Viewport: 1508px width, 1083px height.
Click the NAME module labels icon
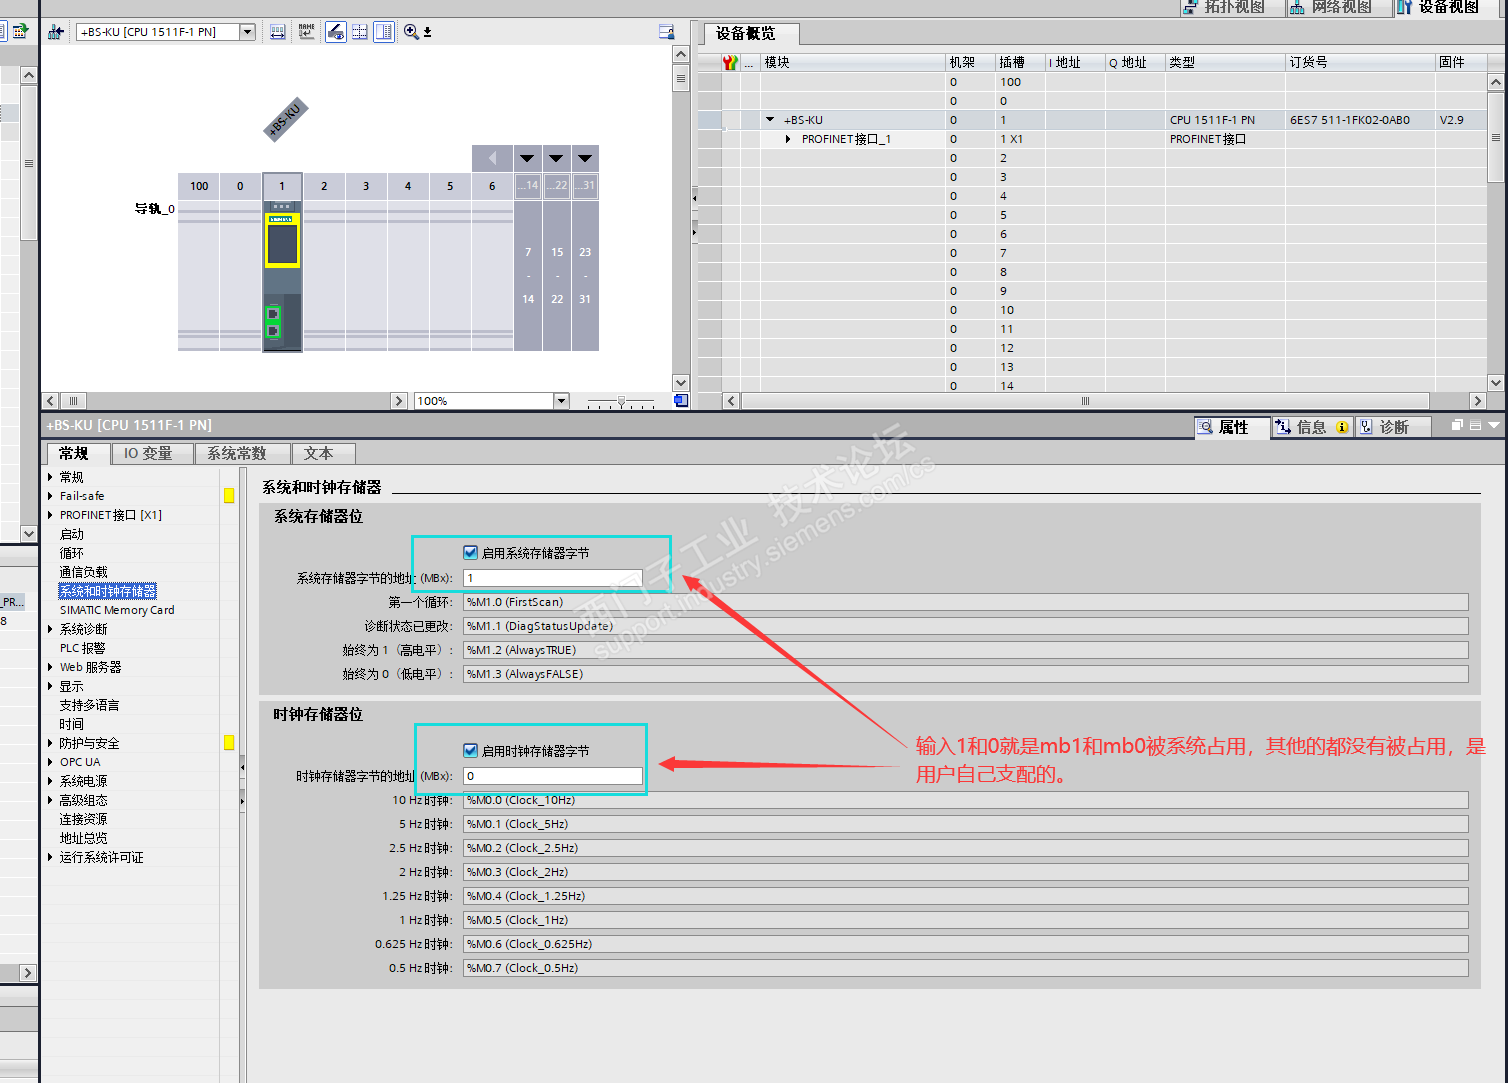point(306,32)
